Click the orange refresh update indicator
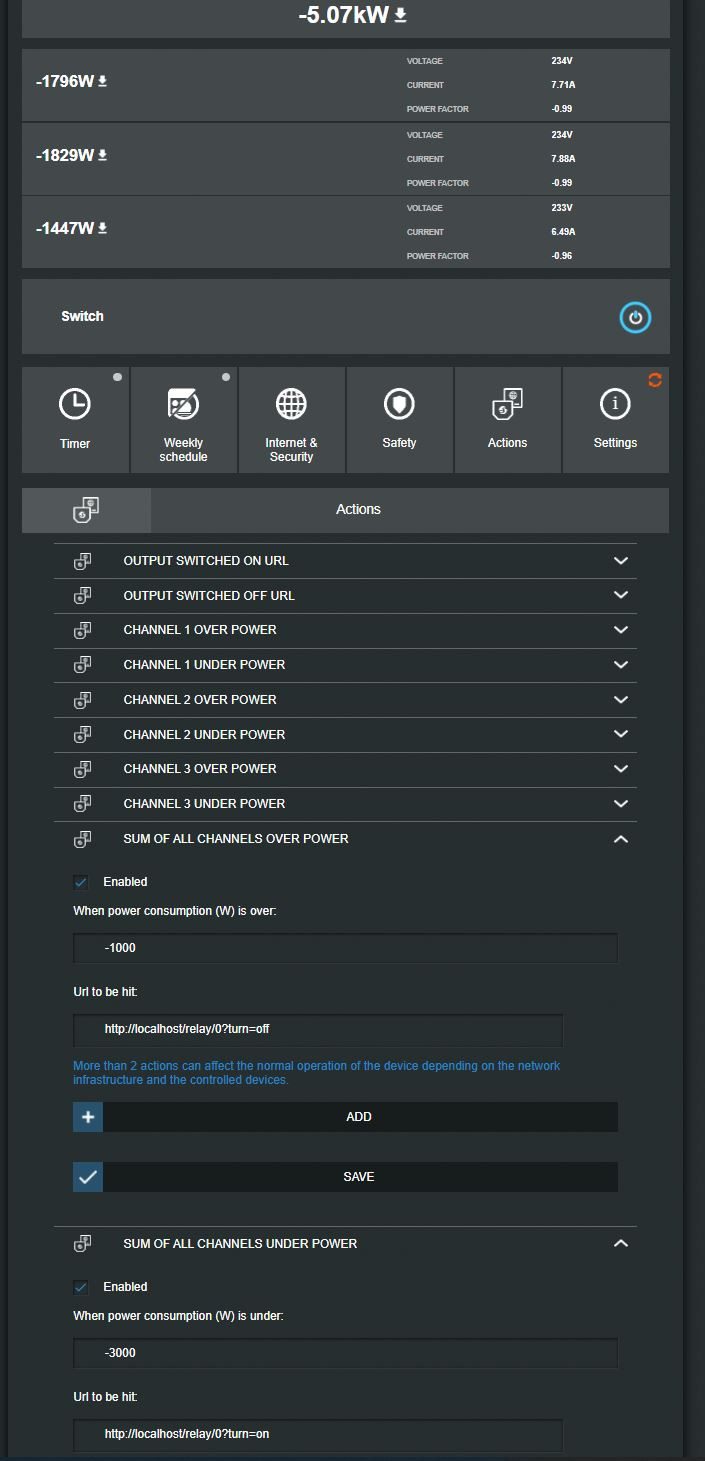 tap(656, 380)
